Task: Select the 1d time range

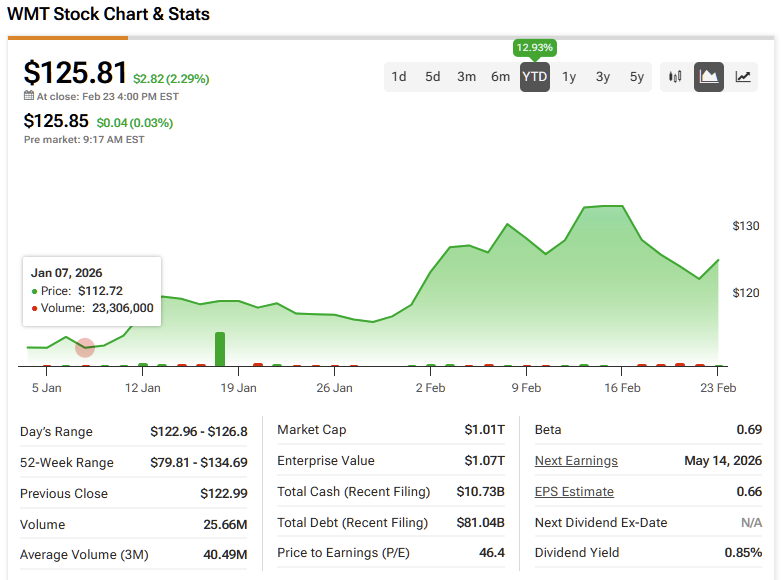Action: (x=398, y=77)
